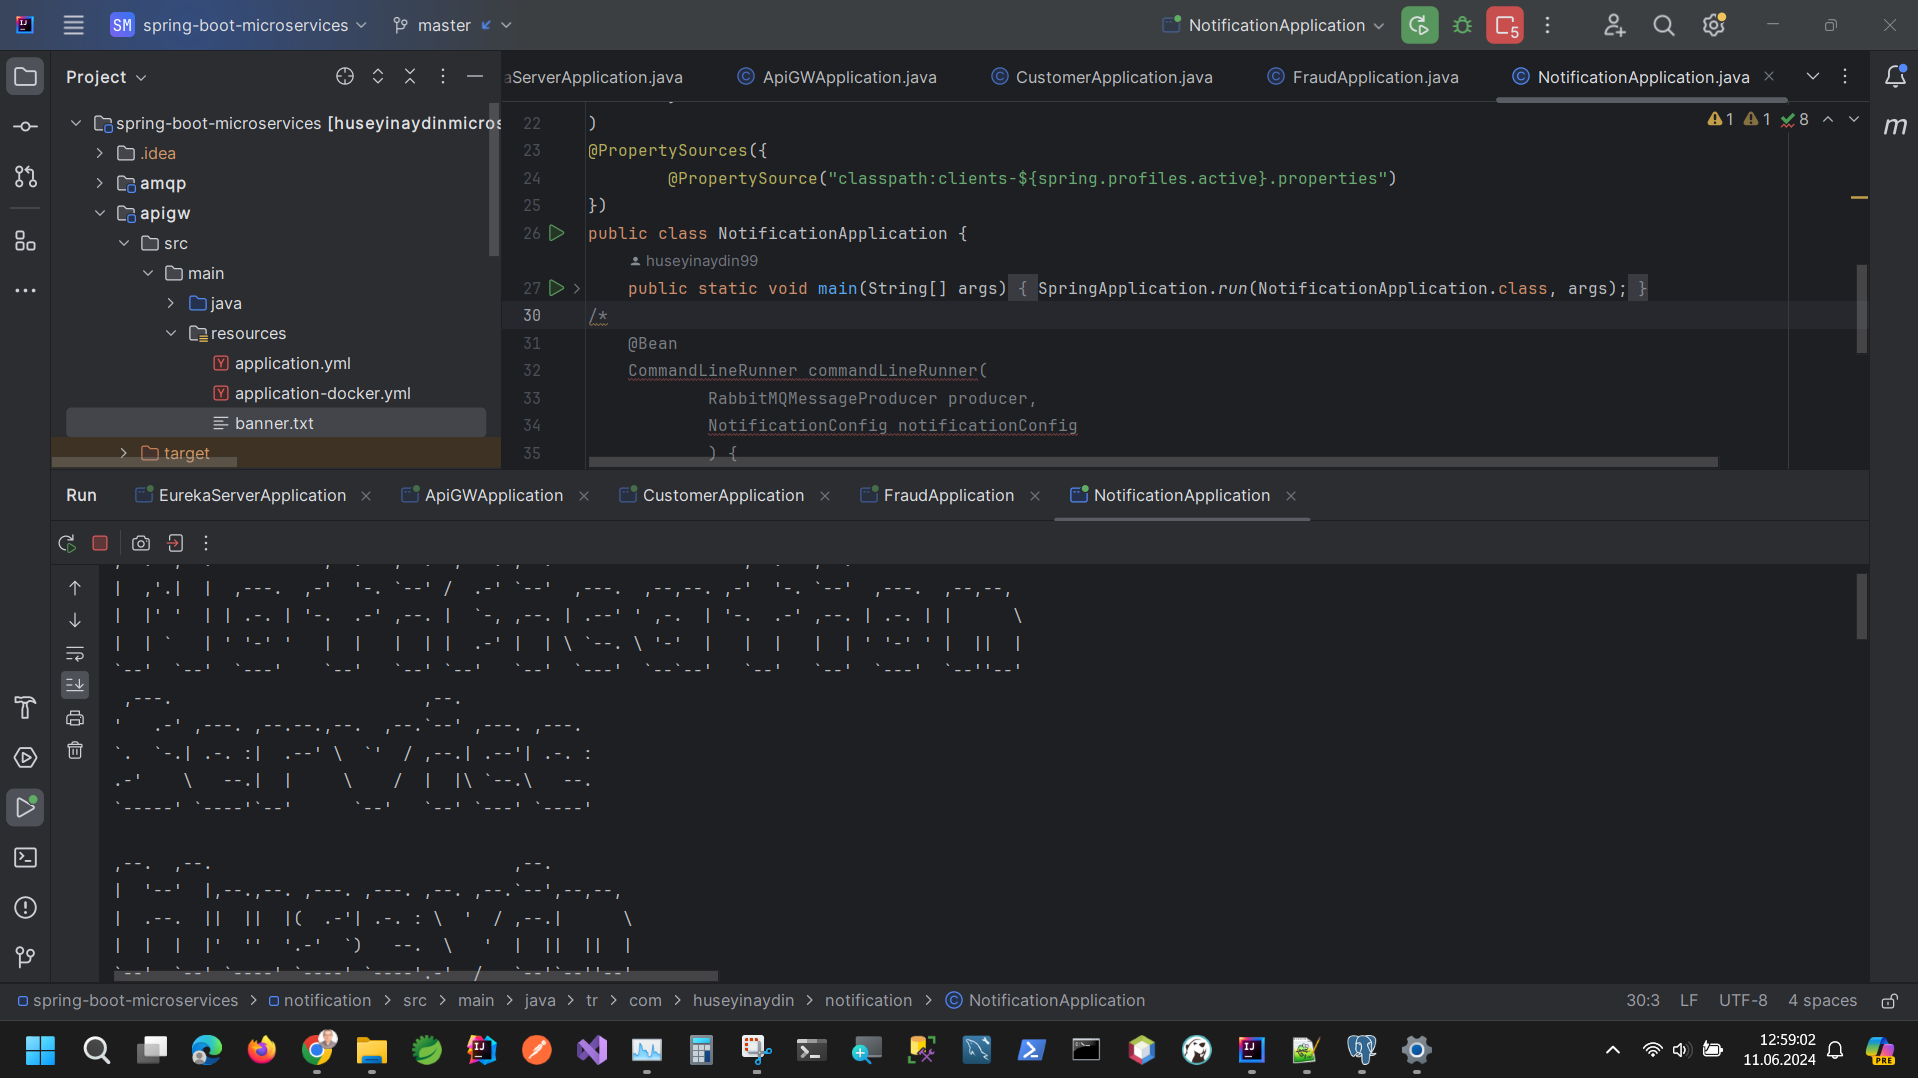This screenshot has width=1918, height=1078.
Task: Open Windows Start menu
Action: (x=40, y=1050)
